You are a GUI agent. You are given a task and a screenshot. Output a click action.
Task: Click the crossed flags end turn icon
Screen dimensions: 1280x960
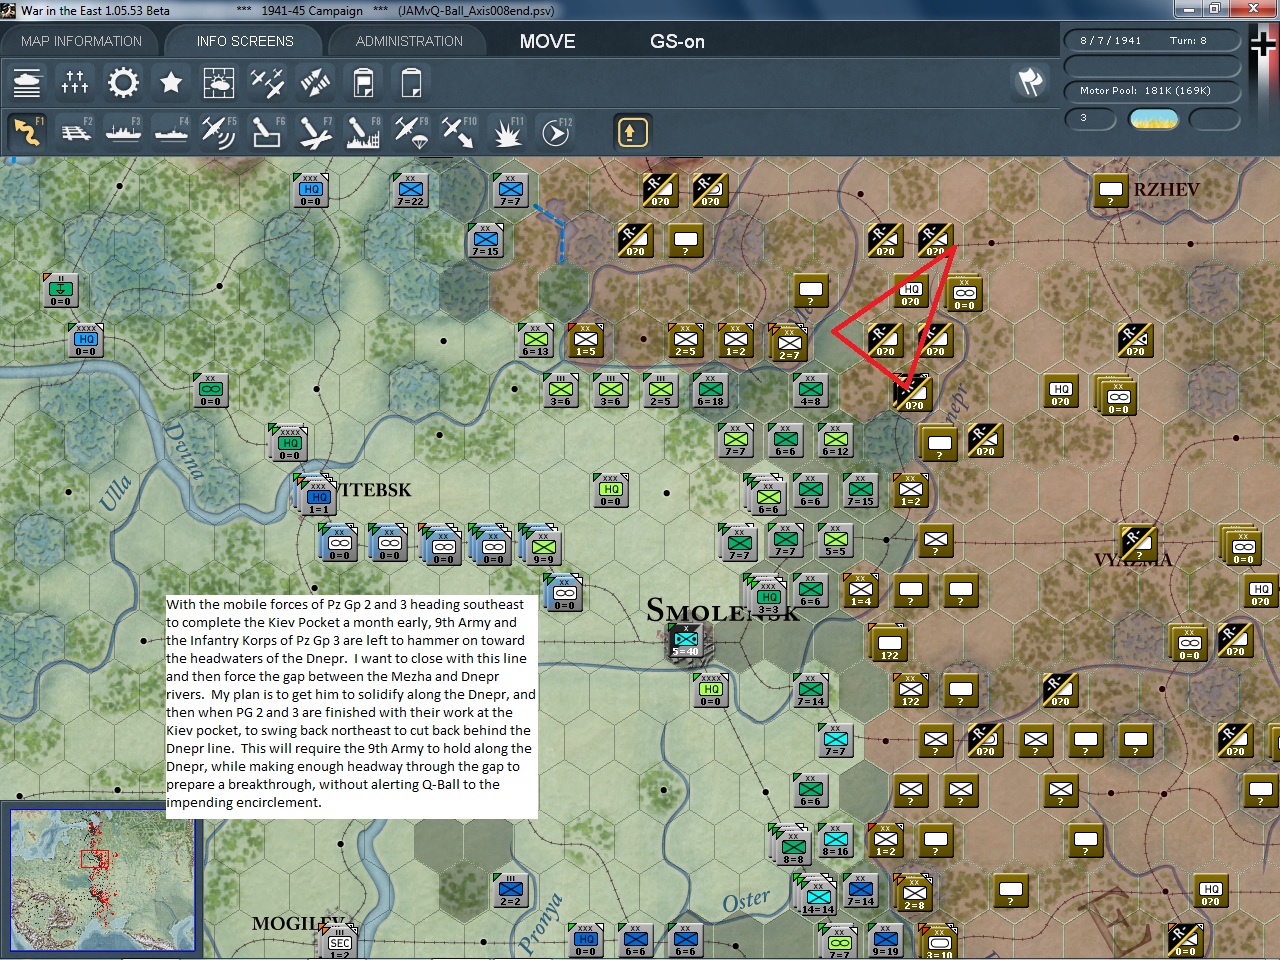pos(1030,82)
